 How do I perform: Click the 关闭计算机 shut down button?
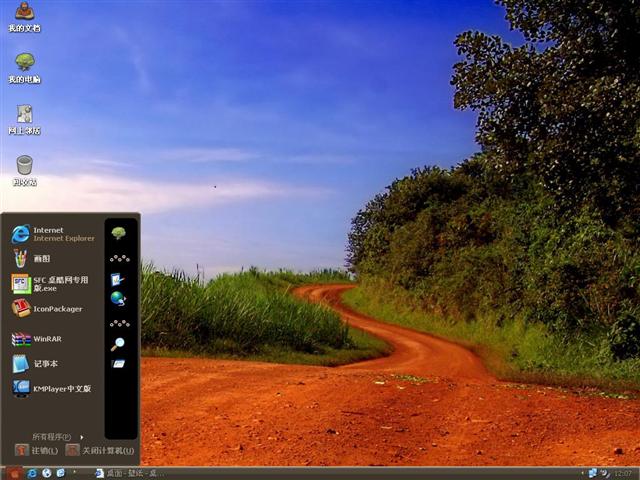100,450
